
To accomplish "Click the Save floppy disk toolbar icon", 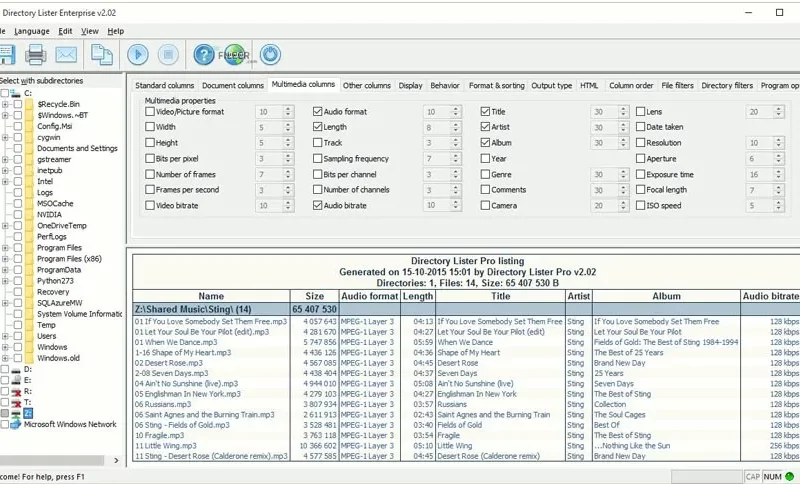I will [7, 55].
